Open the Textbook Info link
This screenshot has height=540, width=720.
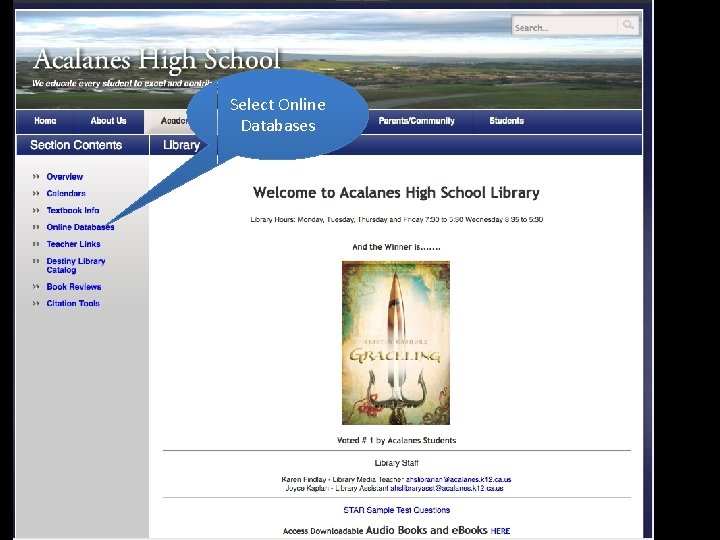73,211
